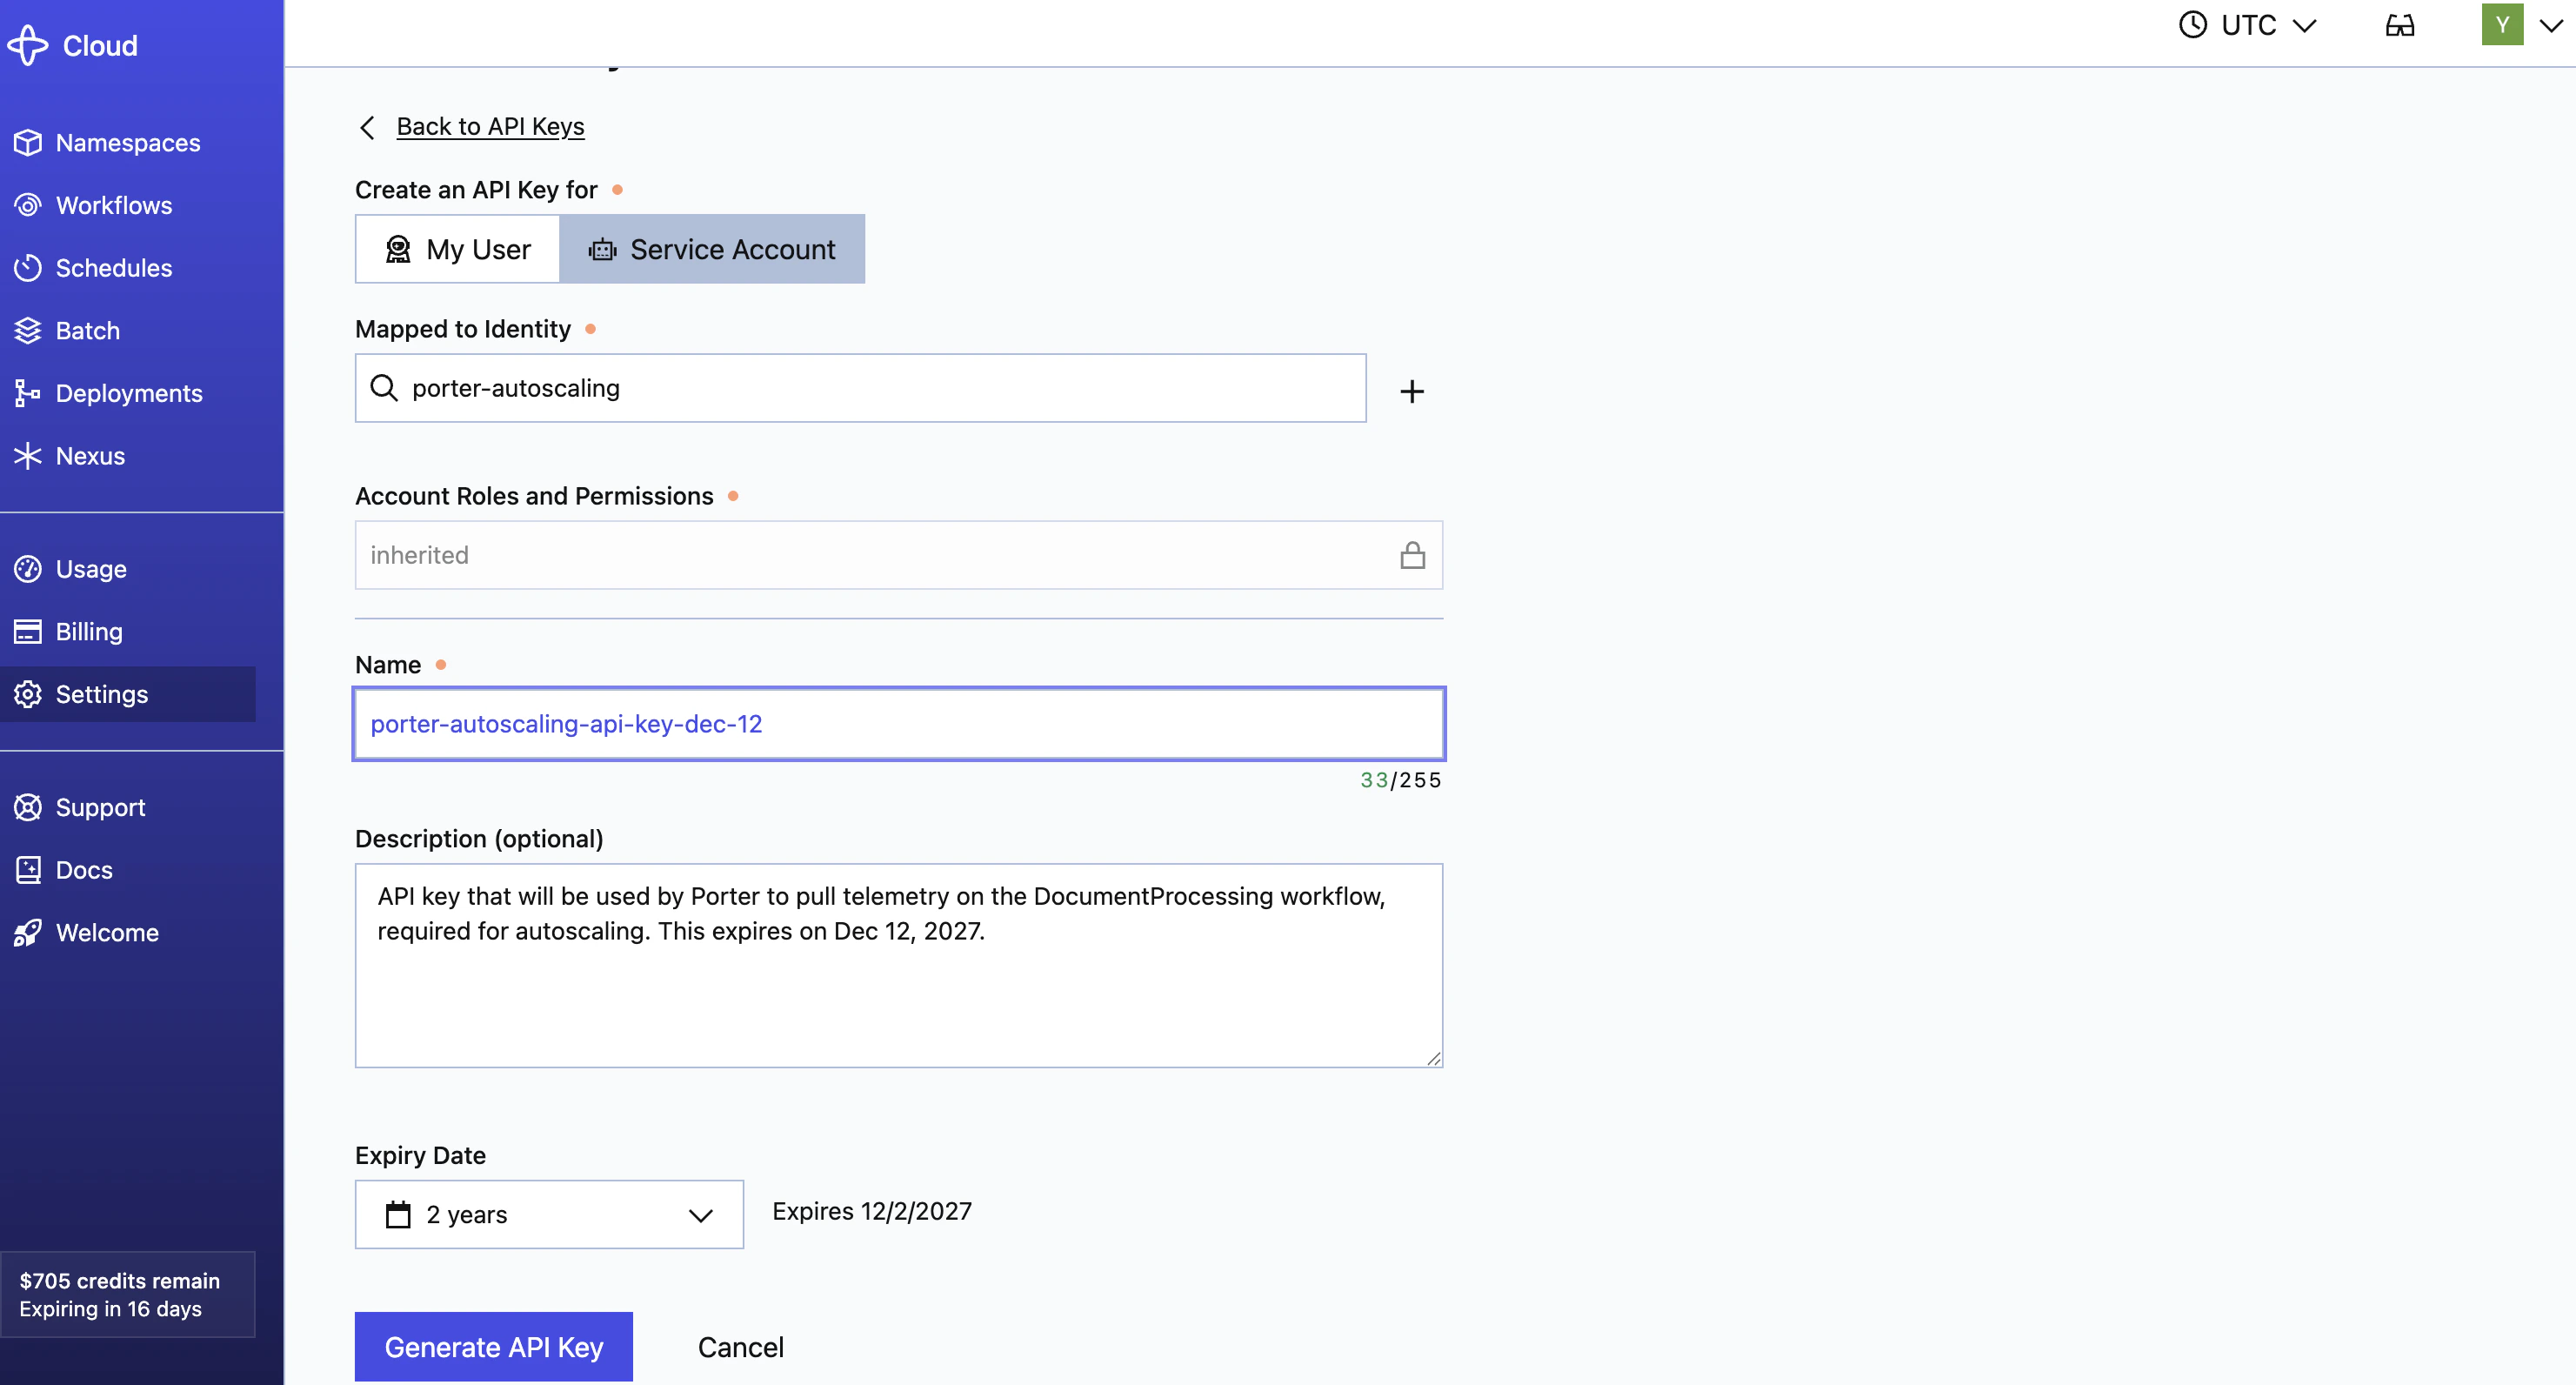Expand the UTC timezone selector
Screen dimensions: 2576x1385
point(2247,25)
